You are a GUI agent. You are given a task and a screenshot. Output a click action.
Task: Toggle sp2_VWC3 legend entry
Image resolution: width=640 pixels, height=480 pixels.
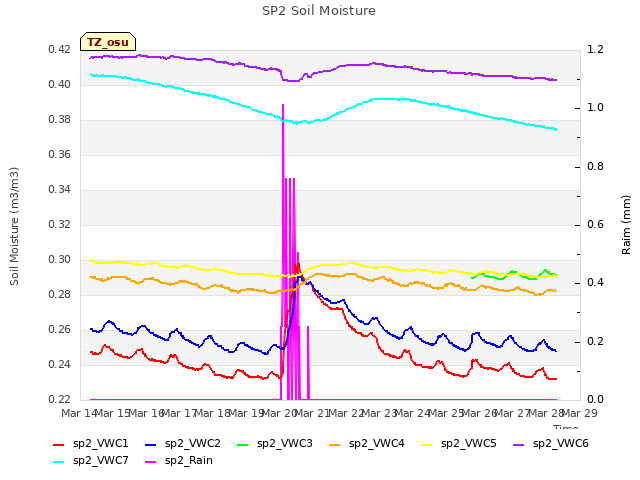click(275, 443)
